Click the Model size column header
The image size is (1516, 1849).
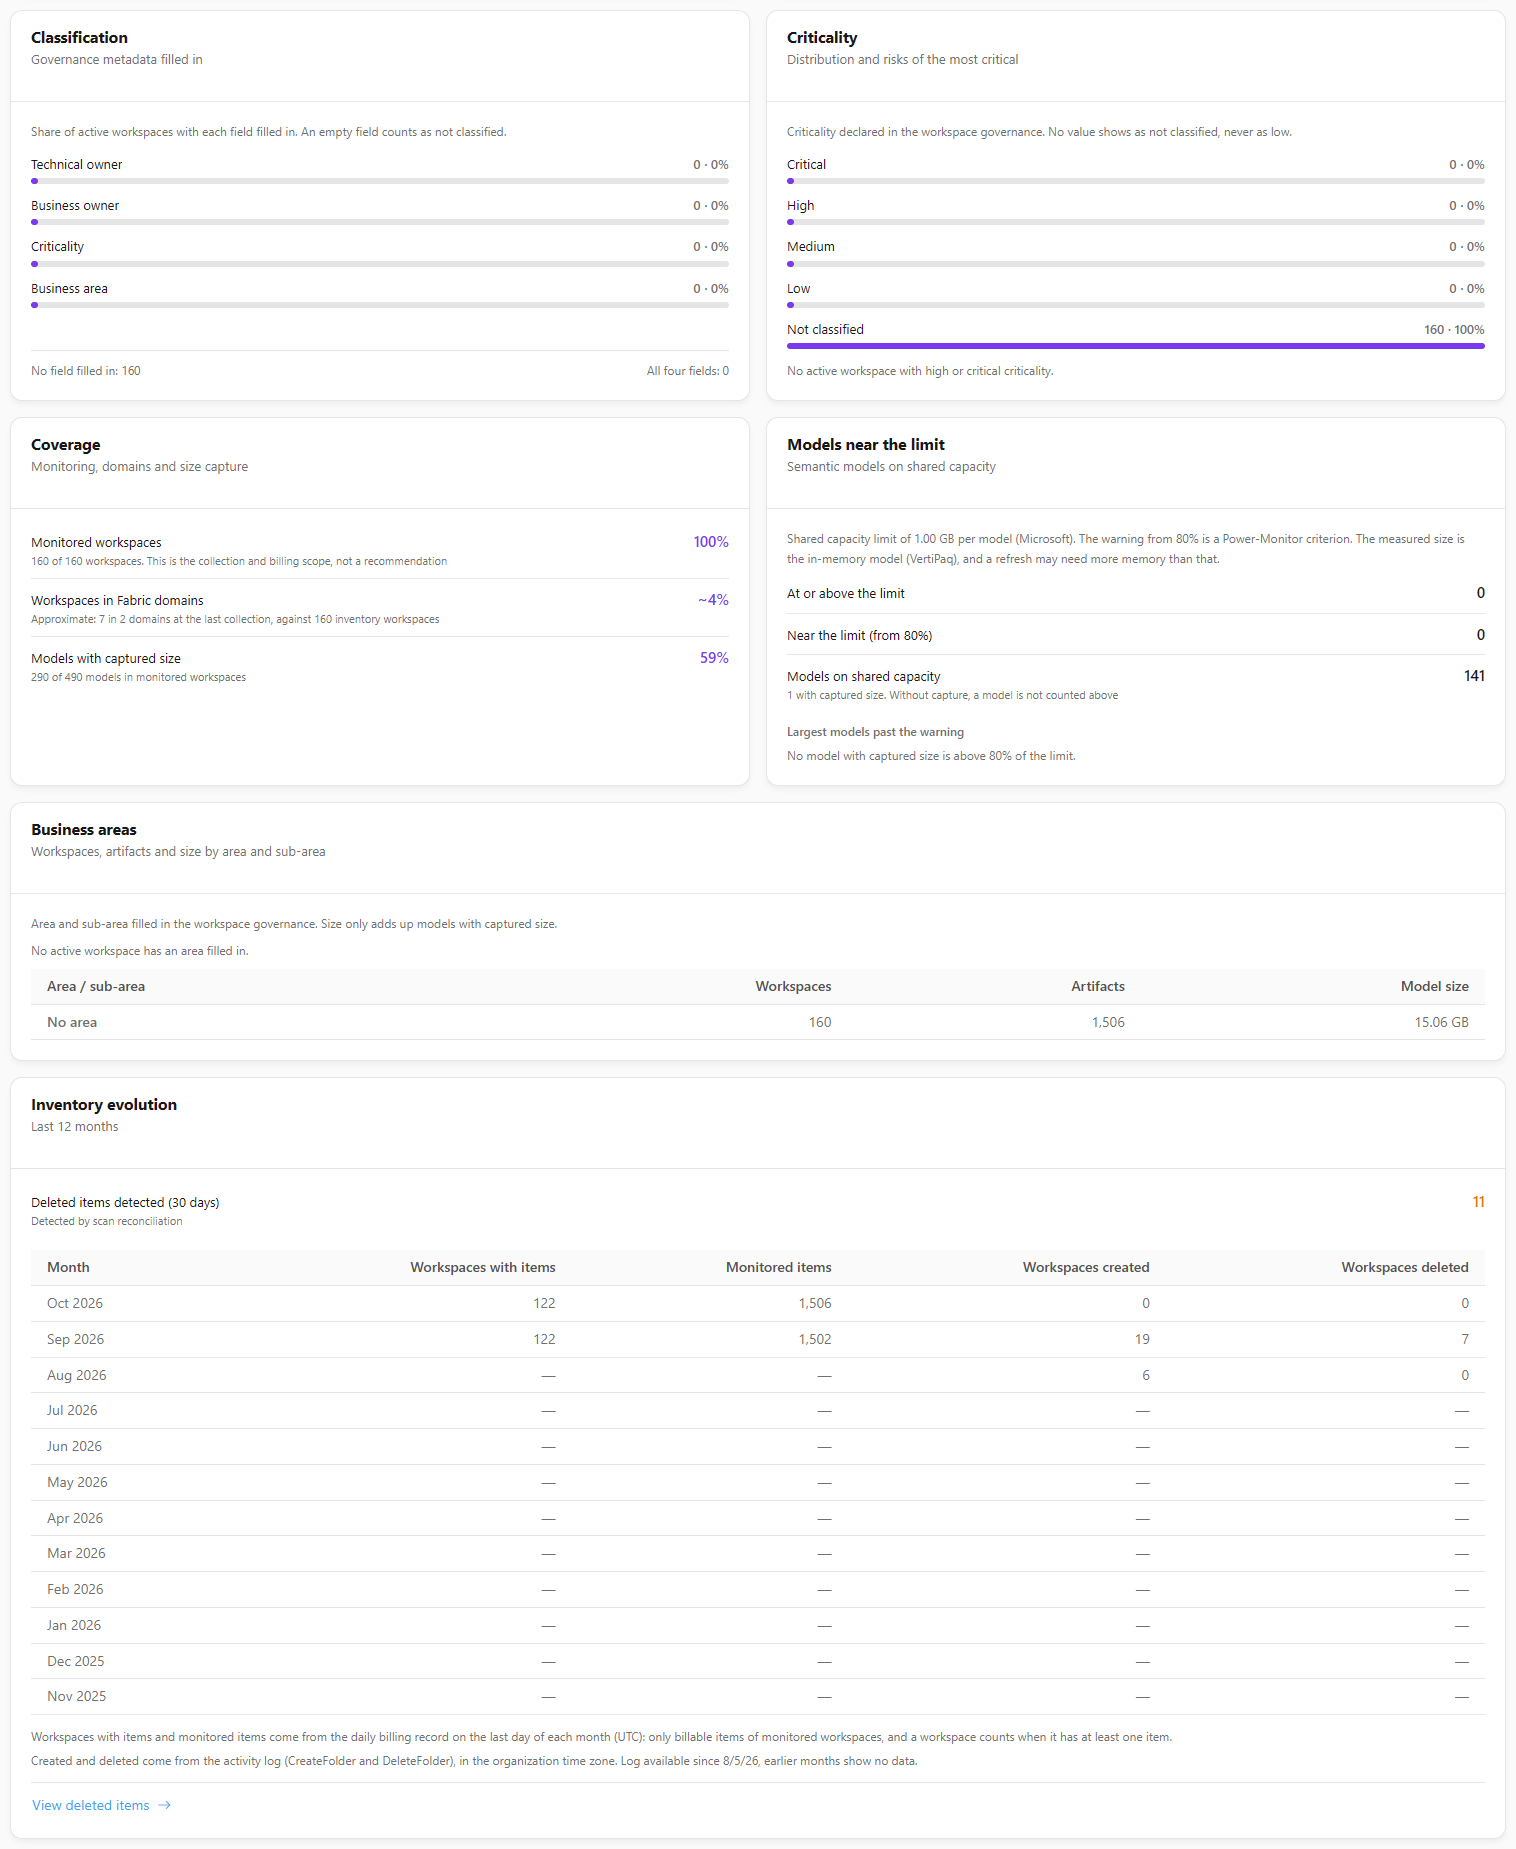pos(1434,986)
